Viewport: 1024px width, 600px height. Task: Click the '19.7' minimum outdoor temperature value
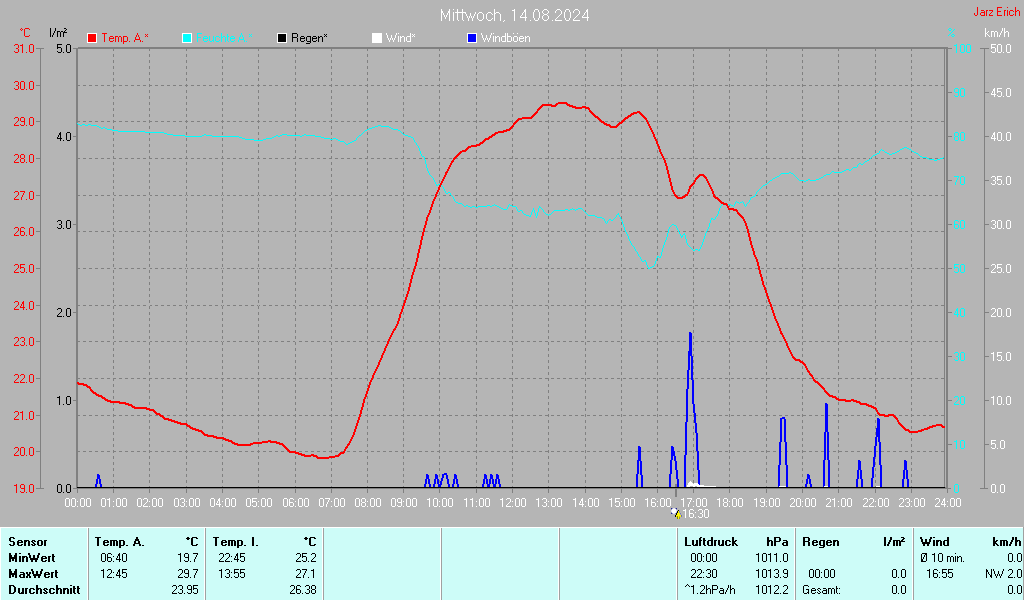click(187, 558)
